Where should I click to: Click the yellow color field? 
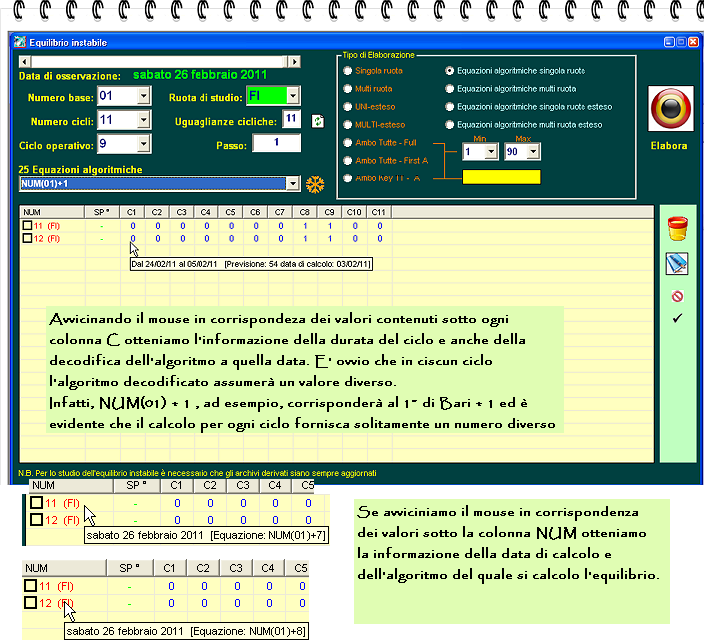pos(501,177)
